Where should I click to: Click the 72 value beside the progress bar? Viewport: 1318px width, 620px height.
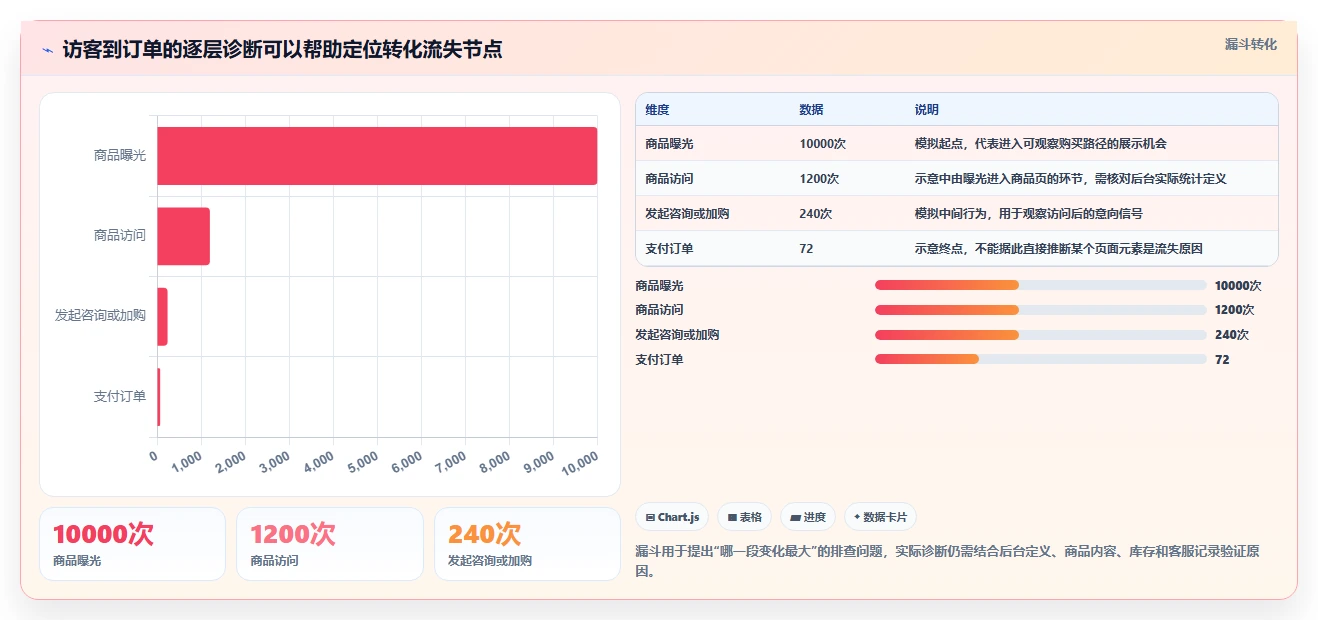click(x=1222, y=360)
